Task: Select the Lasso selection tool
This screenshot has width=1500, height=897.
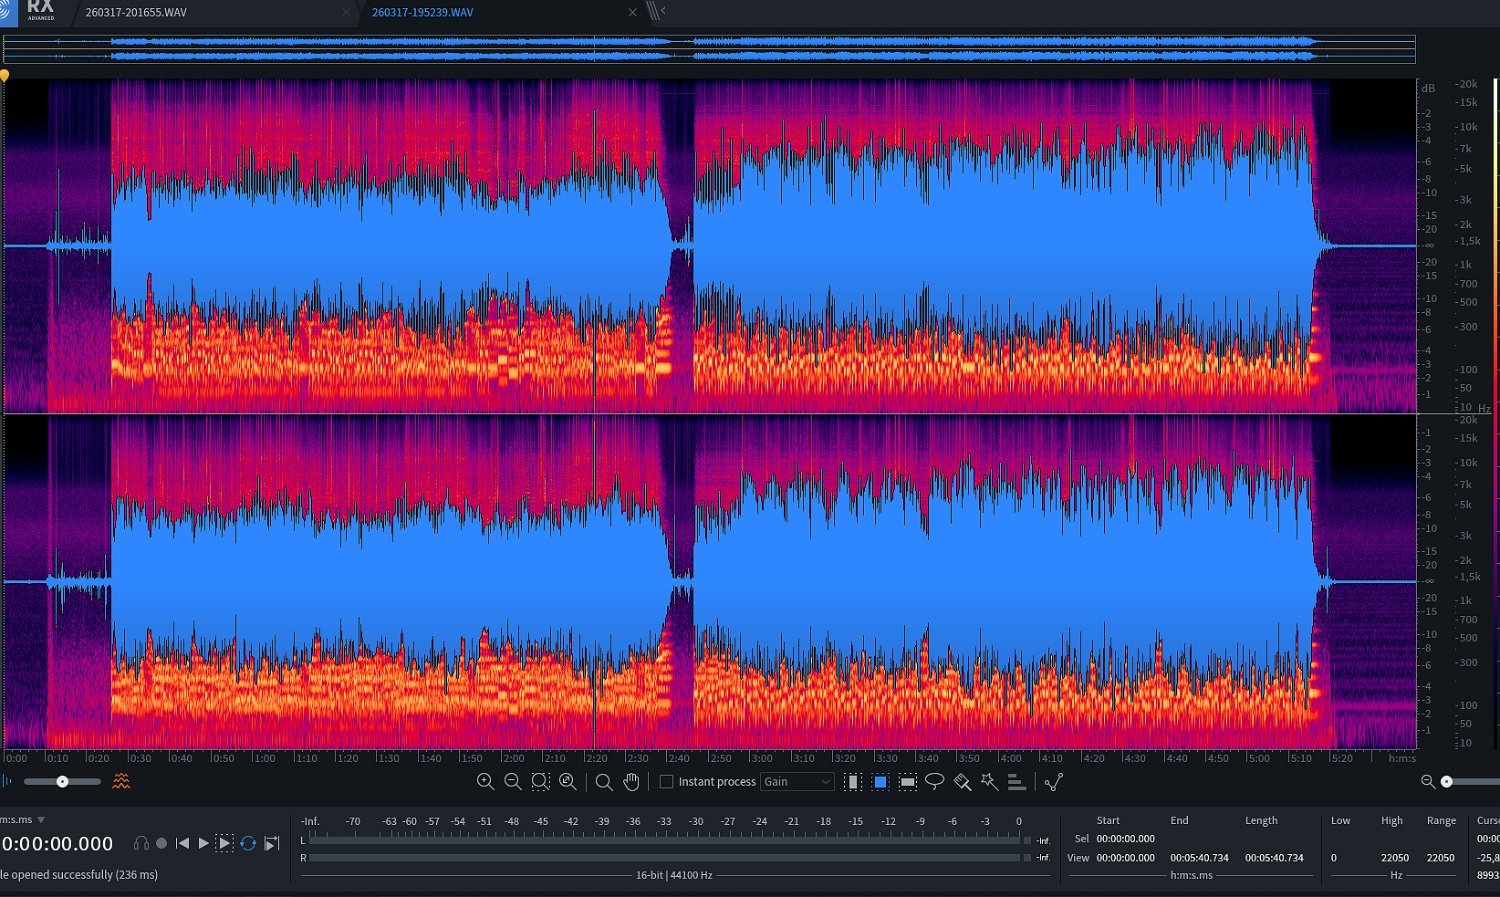Action: [935, 782]
